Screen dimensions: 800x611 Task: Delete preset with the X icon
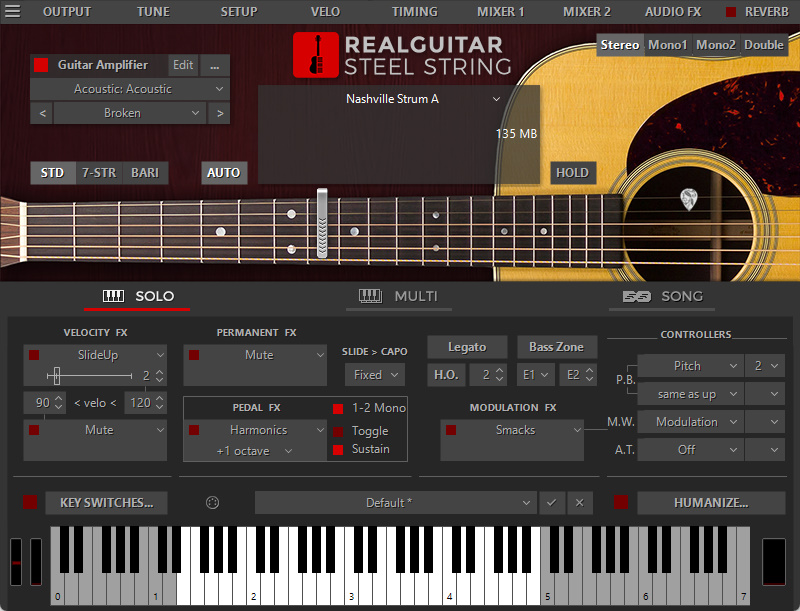coord(578,503)
